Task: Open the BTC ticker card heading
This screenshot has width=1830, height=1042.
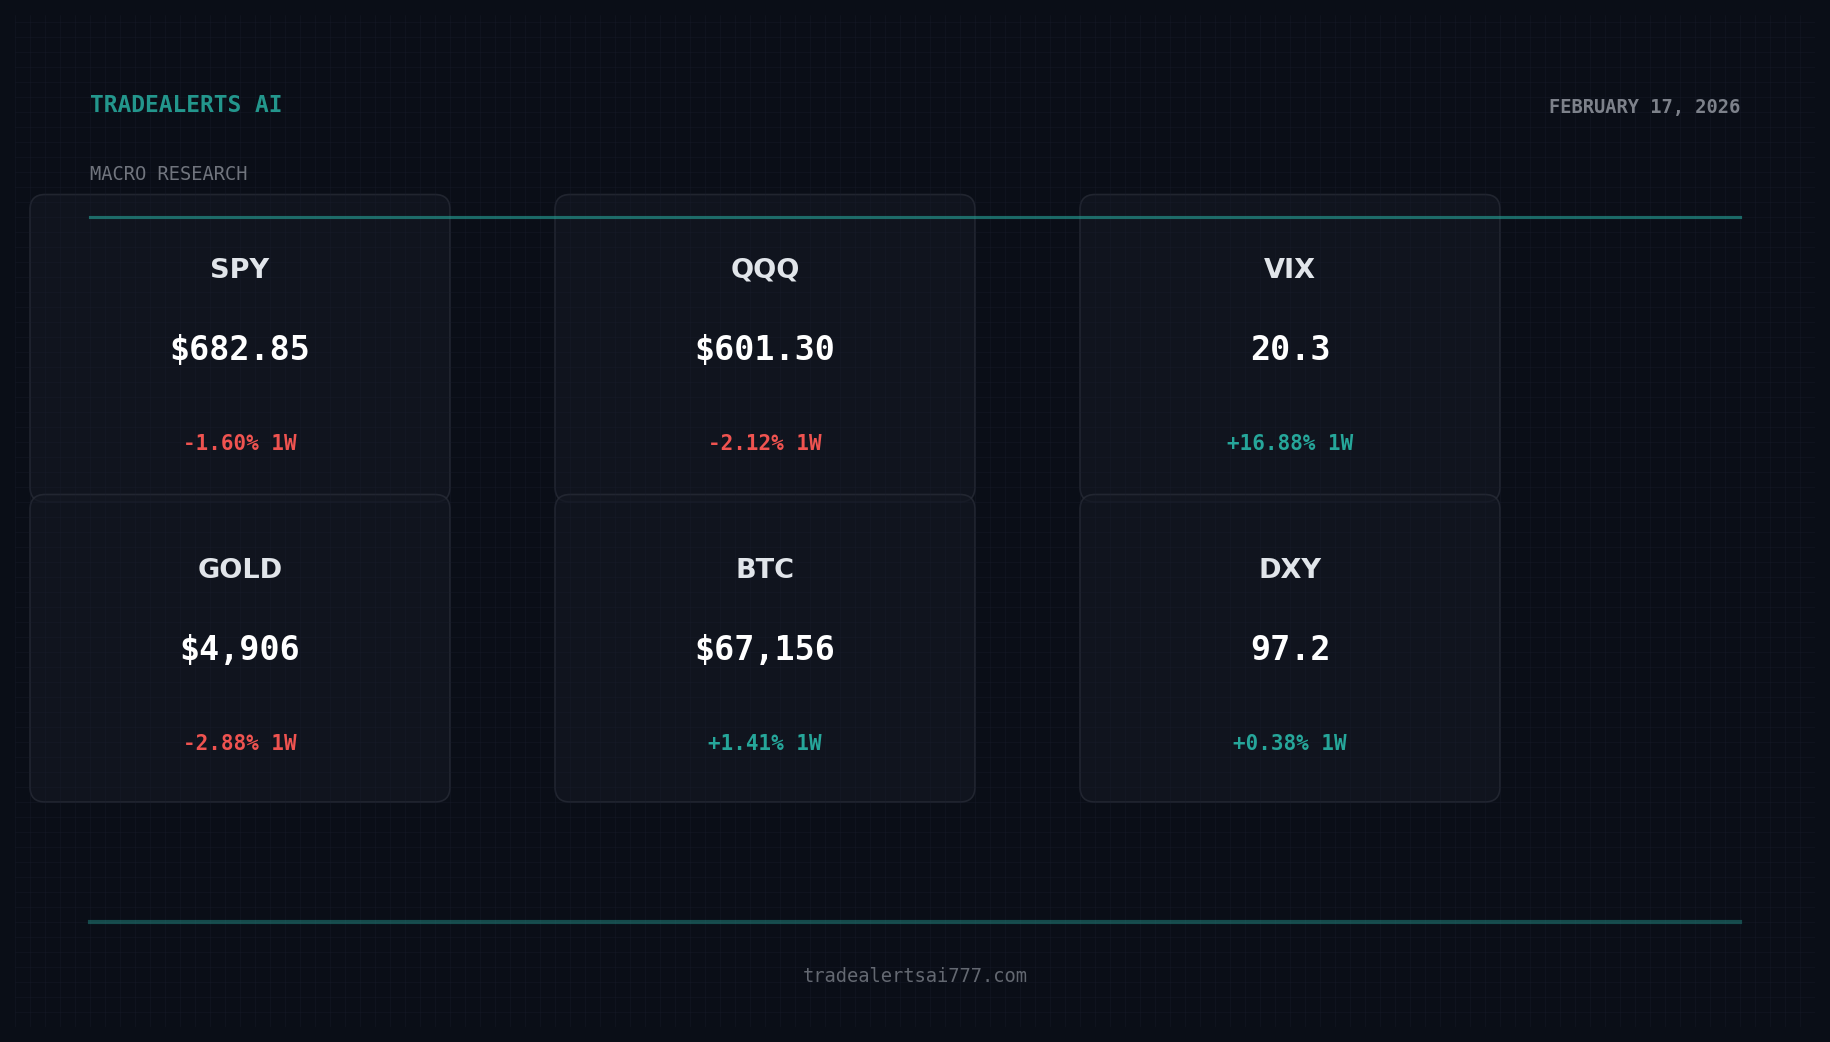Action: click(765, 569)
